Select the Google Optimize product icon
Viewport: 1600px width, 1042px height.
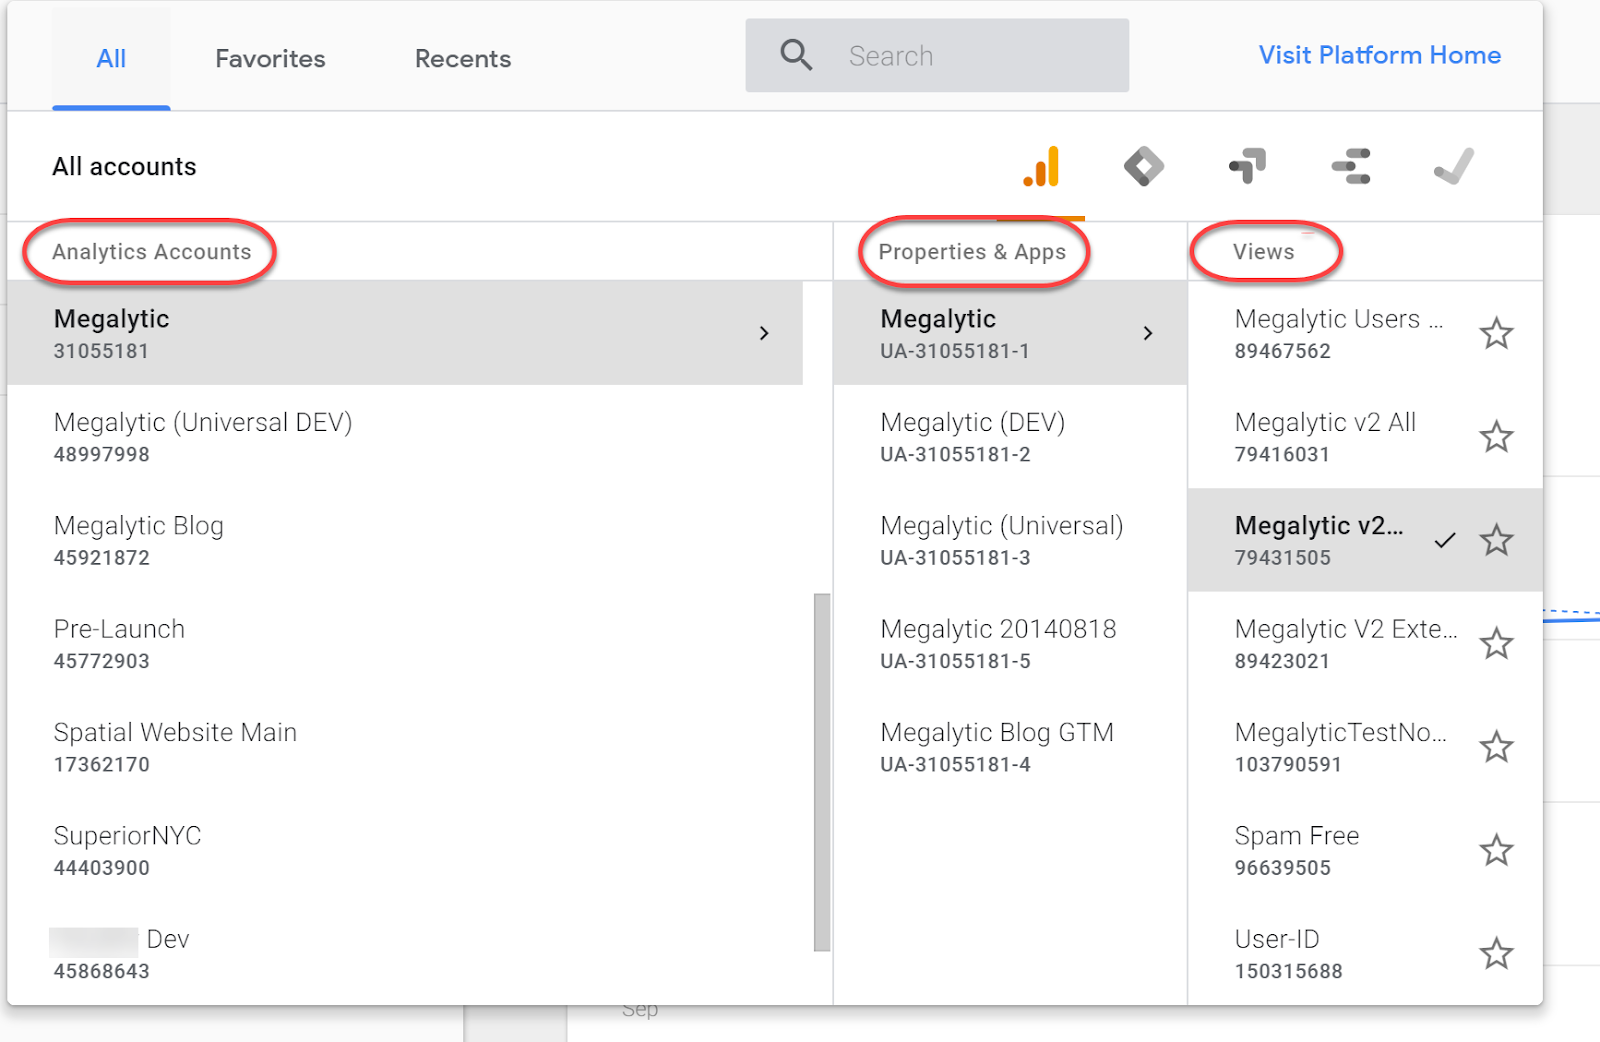[x=1248, y=166]
